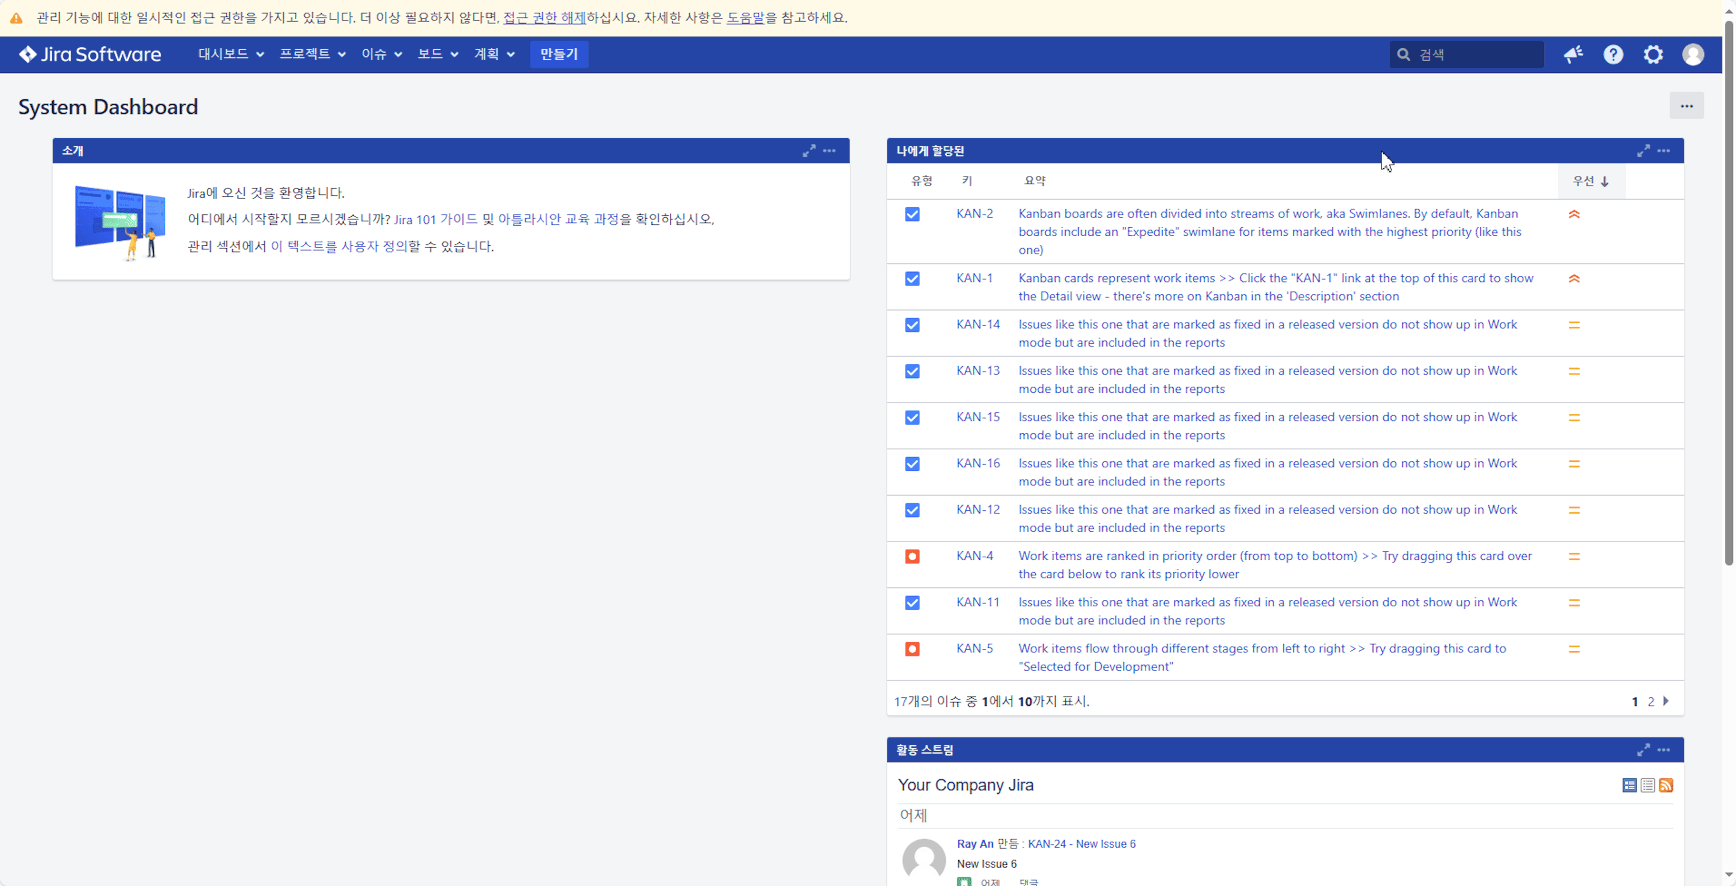Screen dimensions: 1736x886
Task: Expand the 대시보드 menu
Action: (231, 54)
